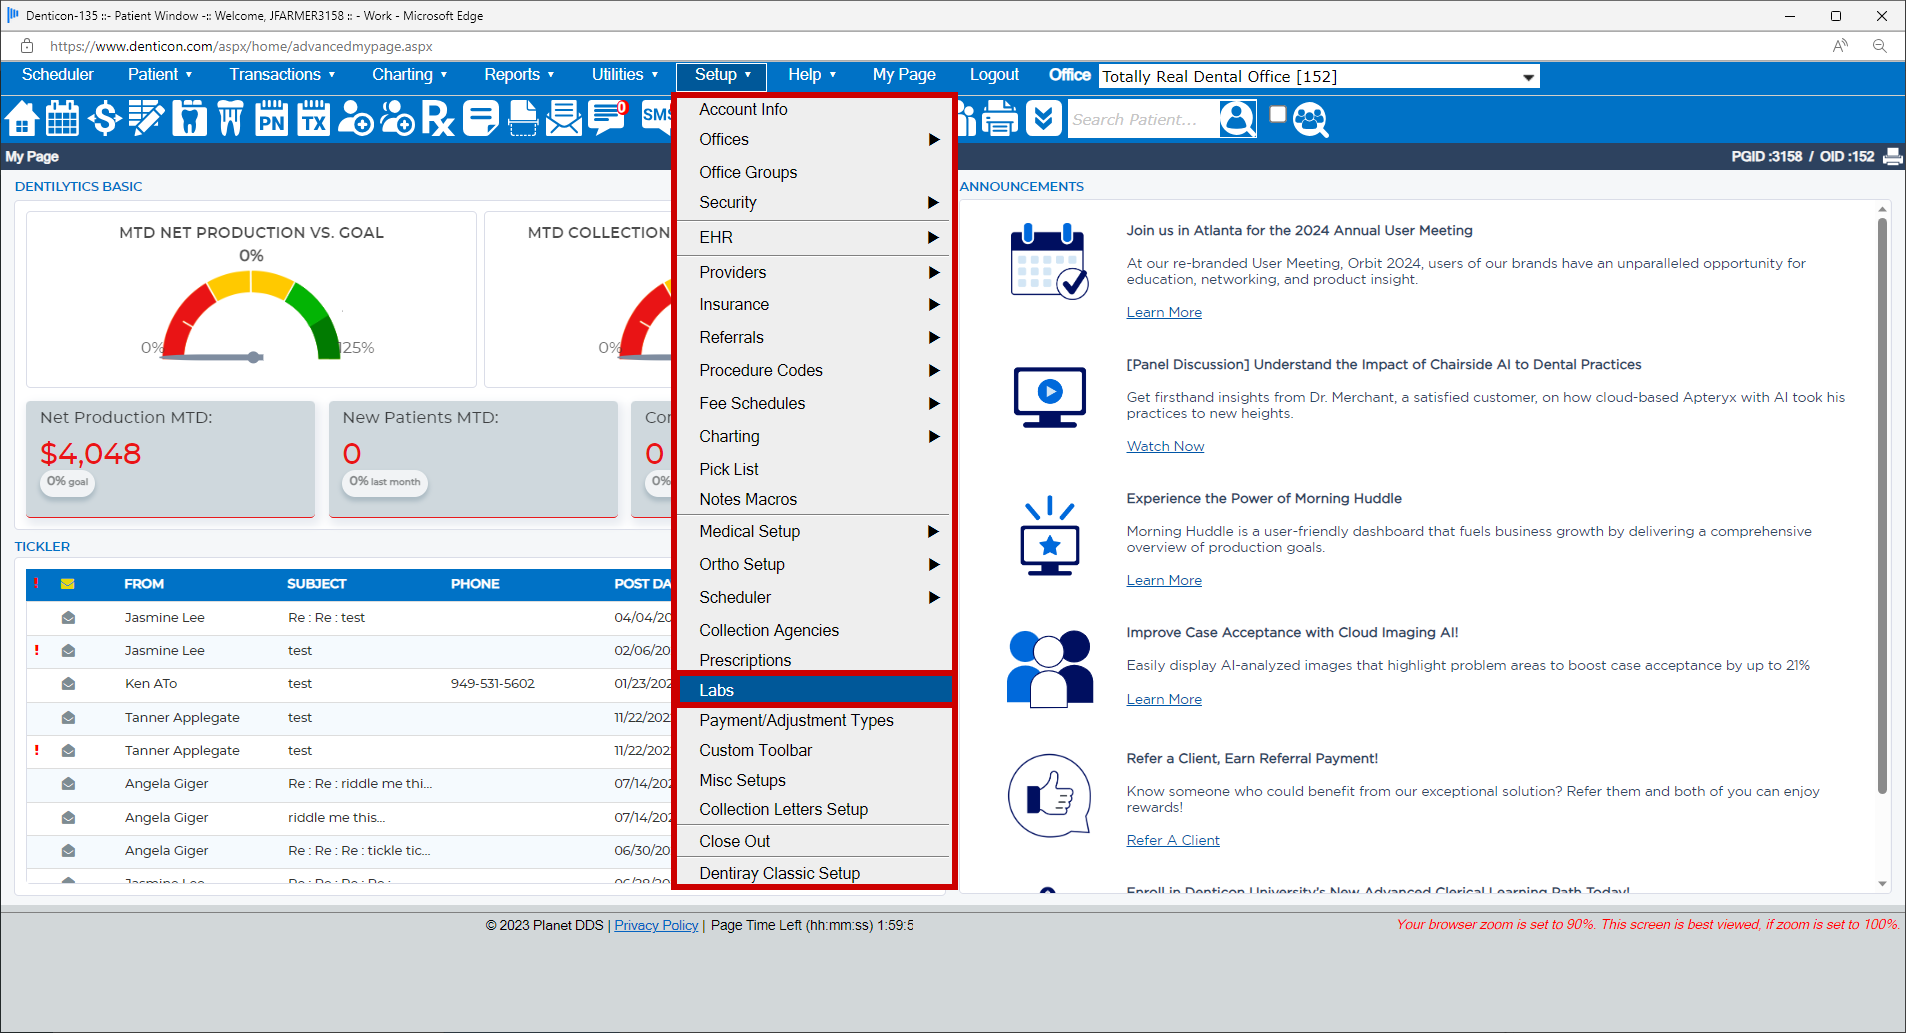Image resolution: width=1906 pixels, height=1033 pixels.
Task: Expand the Offices submenu
Action: tap(934, 140)
